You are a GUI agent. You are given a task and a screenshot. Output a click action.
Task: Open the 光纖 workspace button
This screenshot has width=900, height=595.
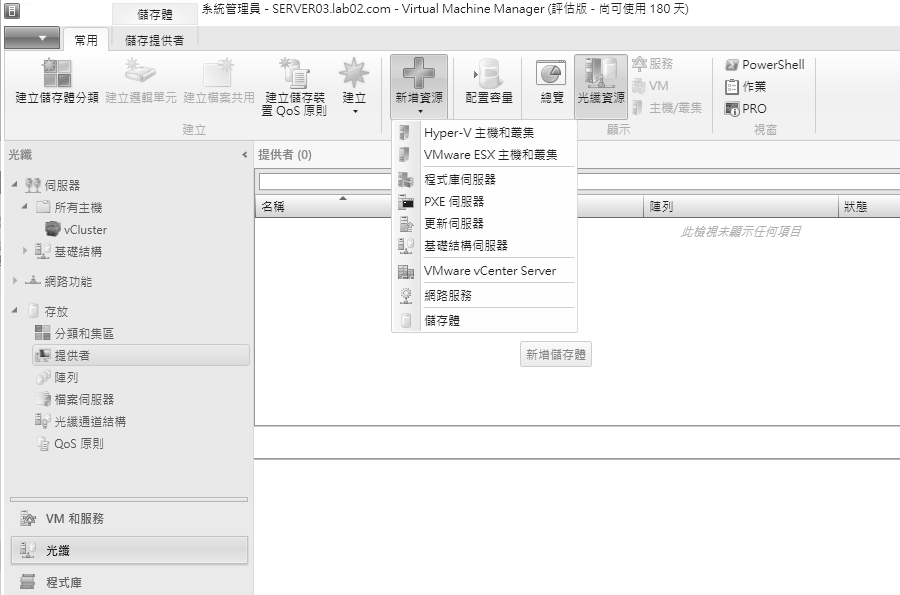pos(129,550)
